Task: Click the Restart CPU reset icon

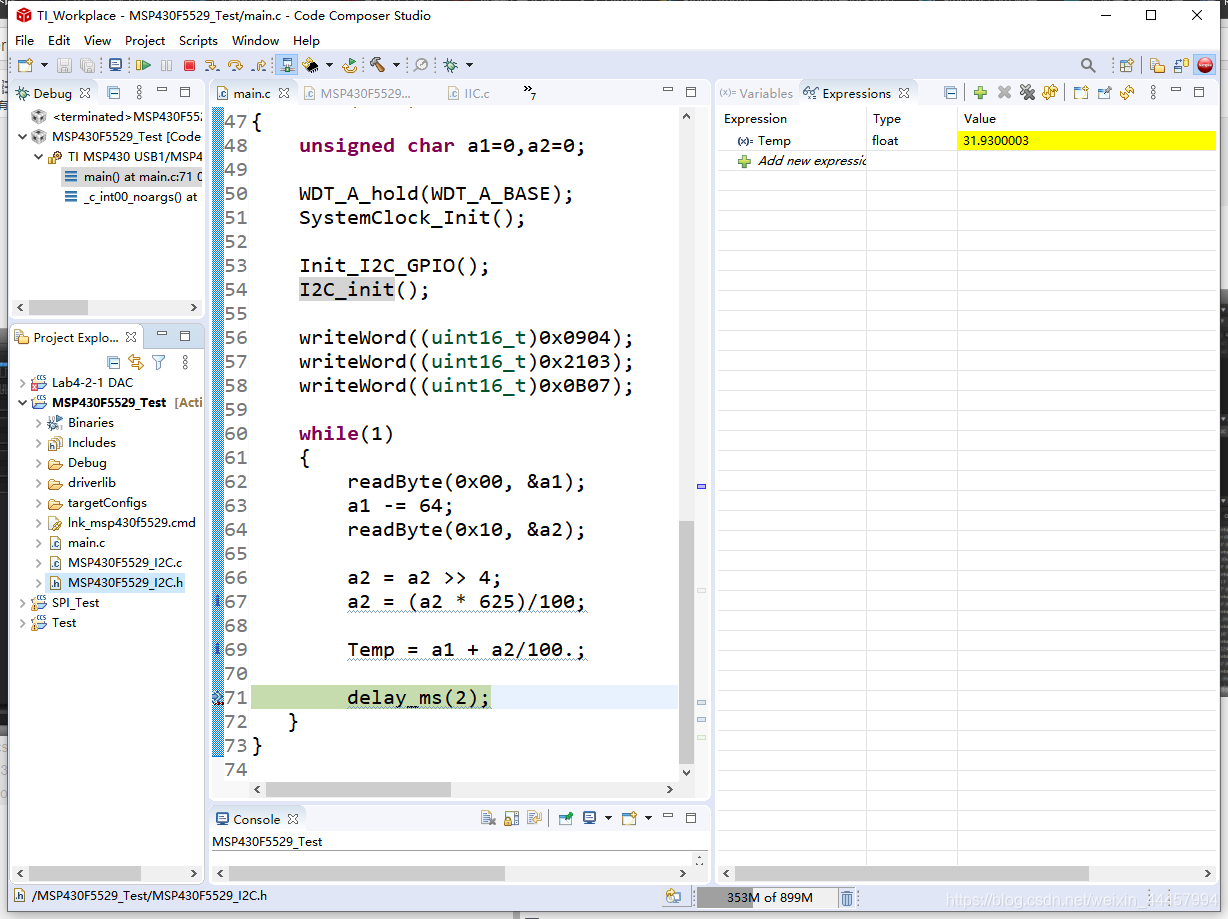Action: pyautogui.click(x=349, y=65)
